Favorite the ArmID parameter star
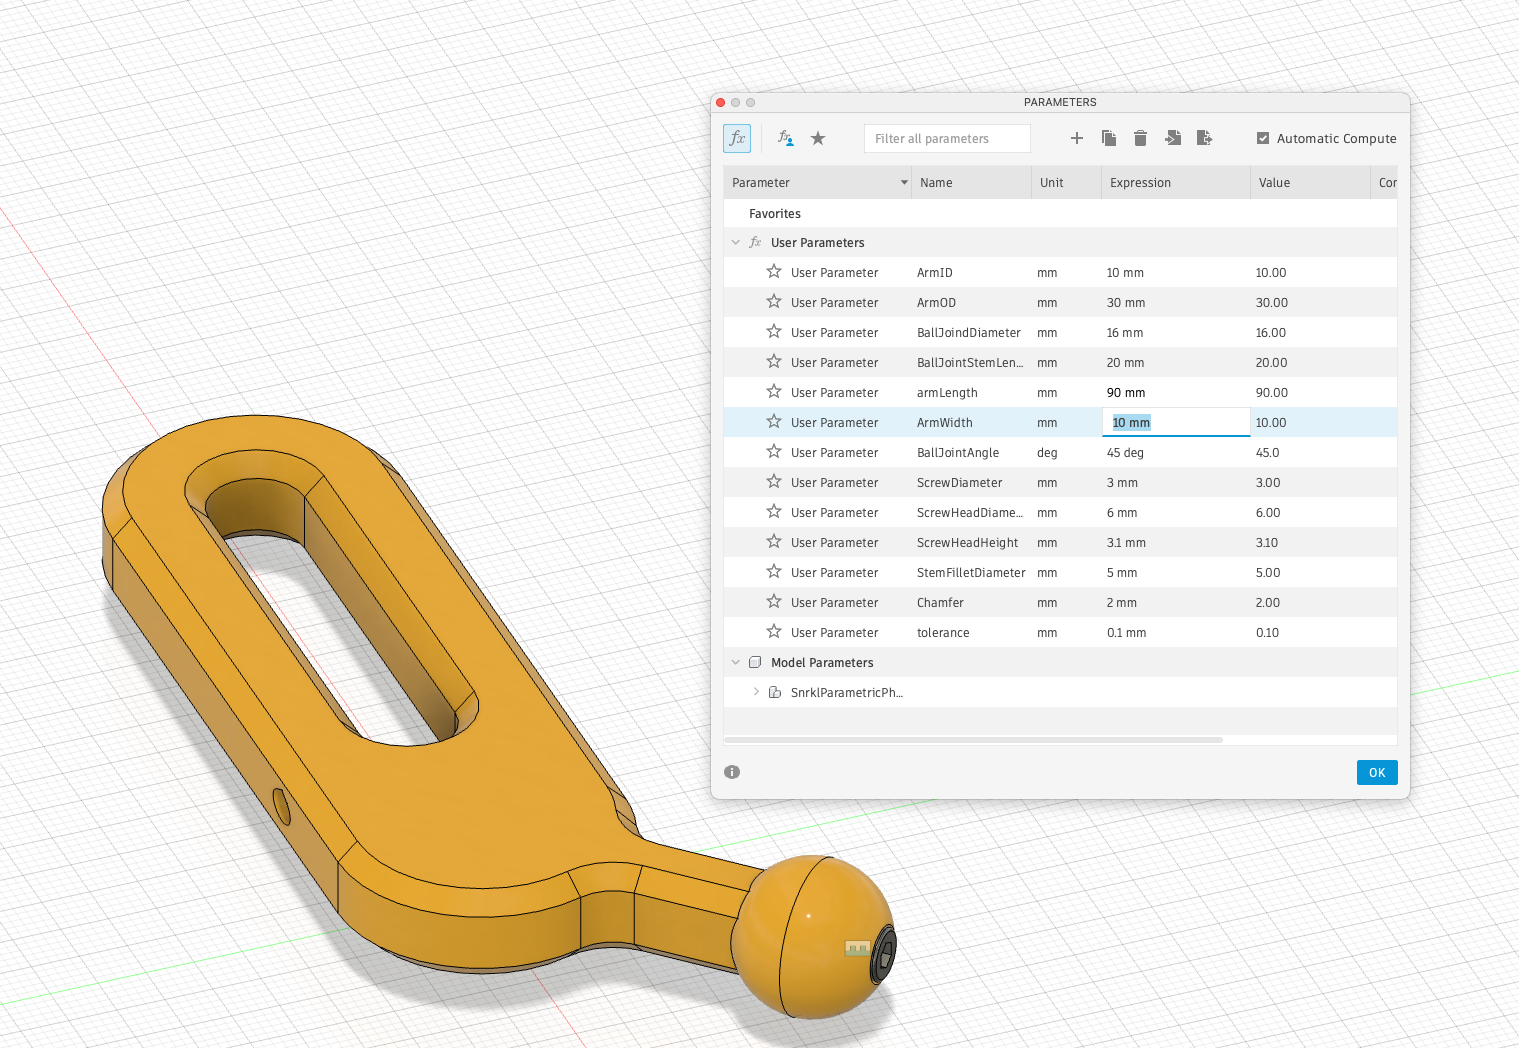 click(774, 272)
